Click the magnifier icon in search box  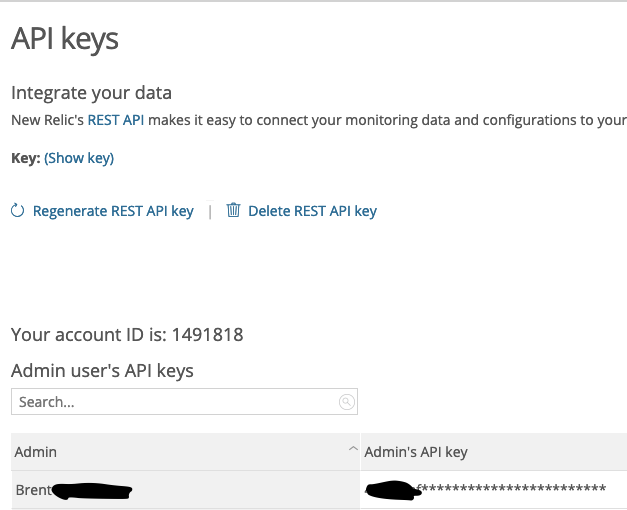(346, 402)
